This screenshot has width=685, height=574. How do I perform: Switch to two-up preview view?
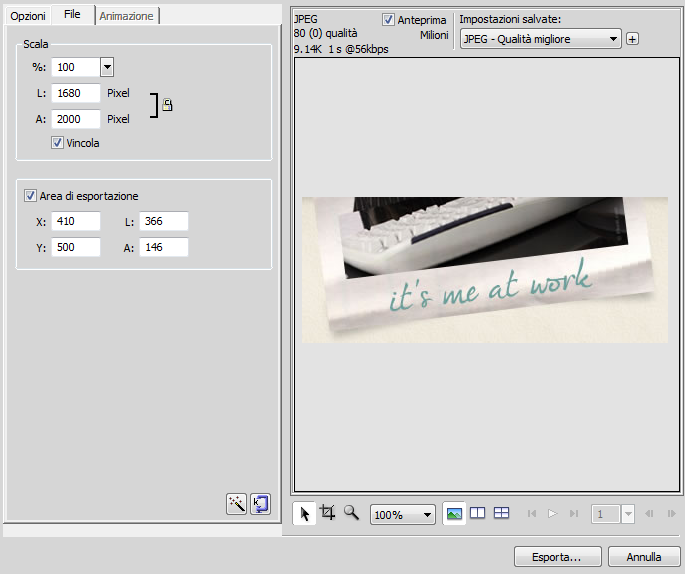(477, 513)
